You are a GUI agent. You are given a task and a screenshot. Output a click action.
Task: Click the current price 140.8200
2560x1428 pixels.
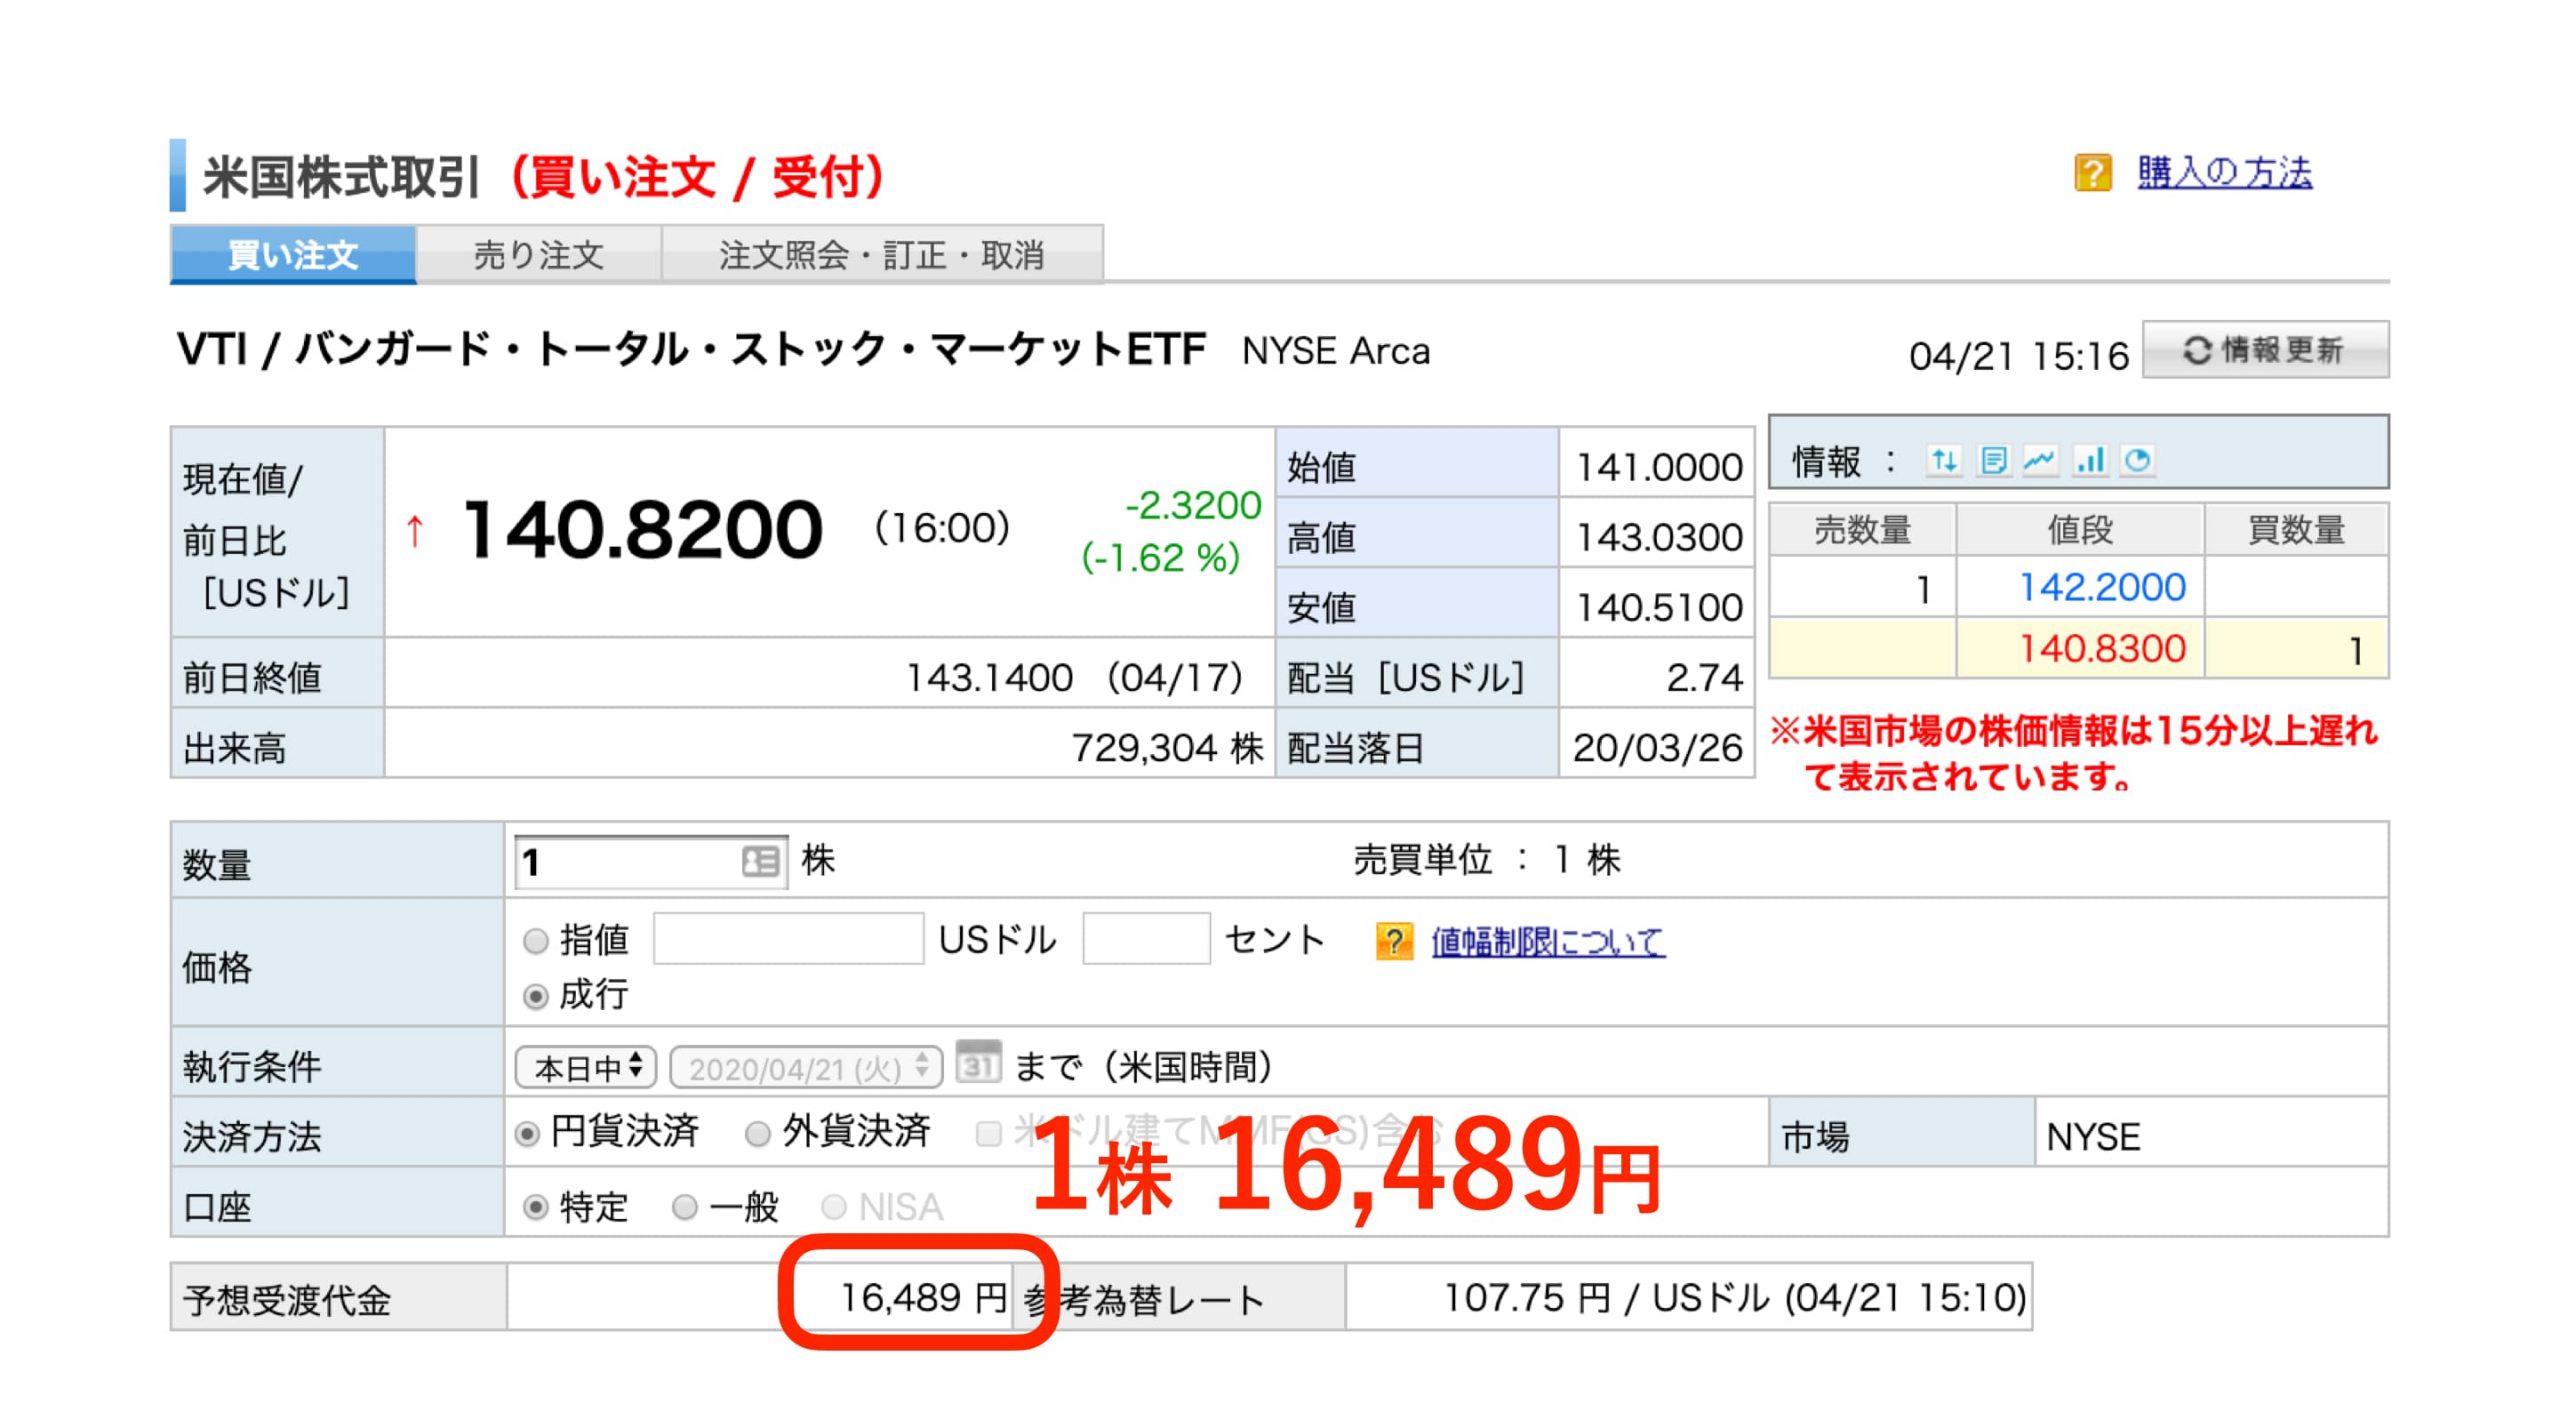[643, 530]
